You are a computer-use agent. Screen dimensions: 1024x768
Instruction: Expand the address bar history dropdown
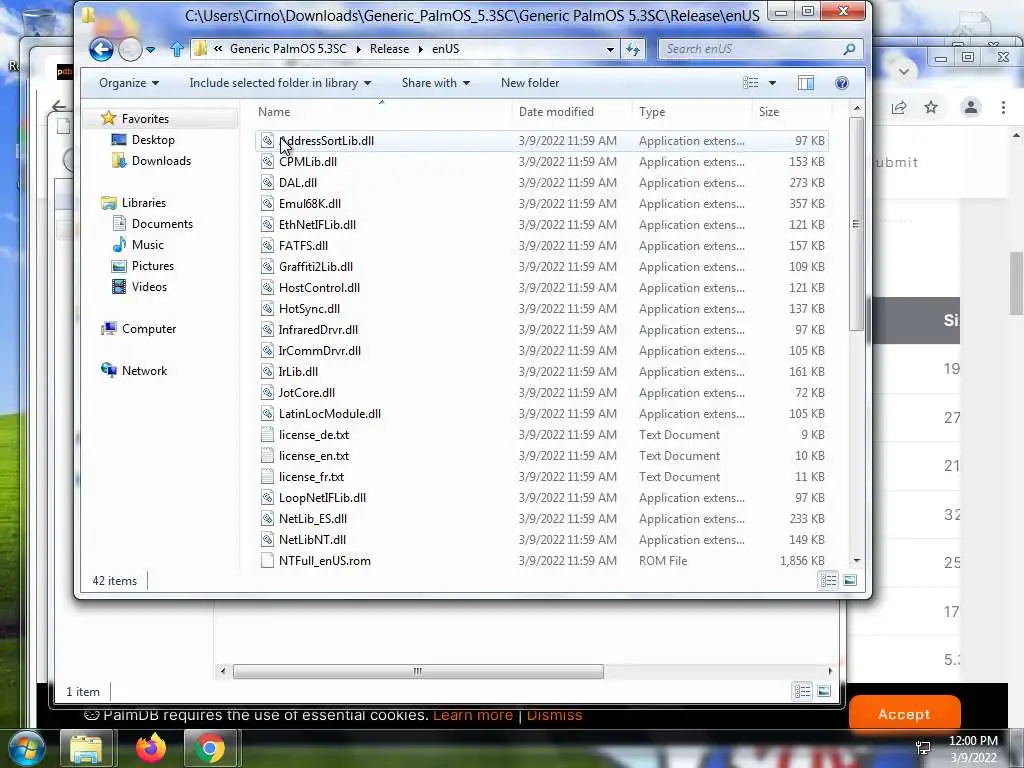(610, 49)
